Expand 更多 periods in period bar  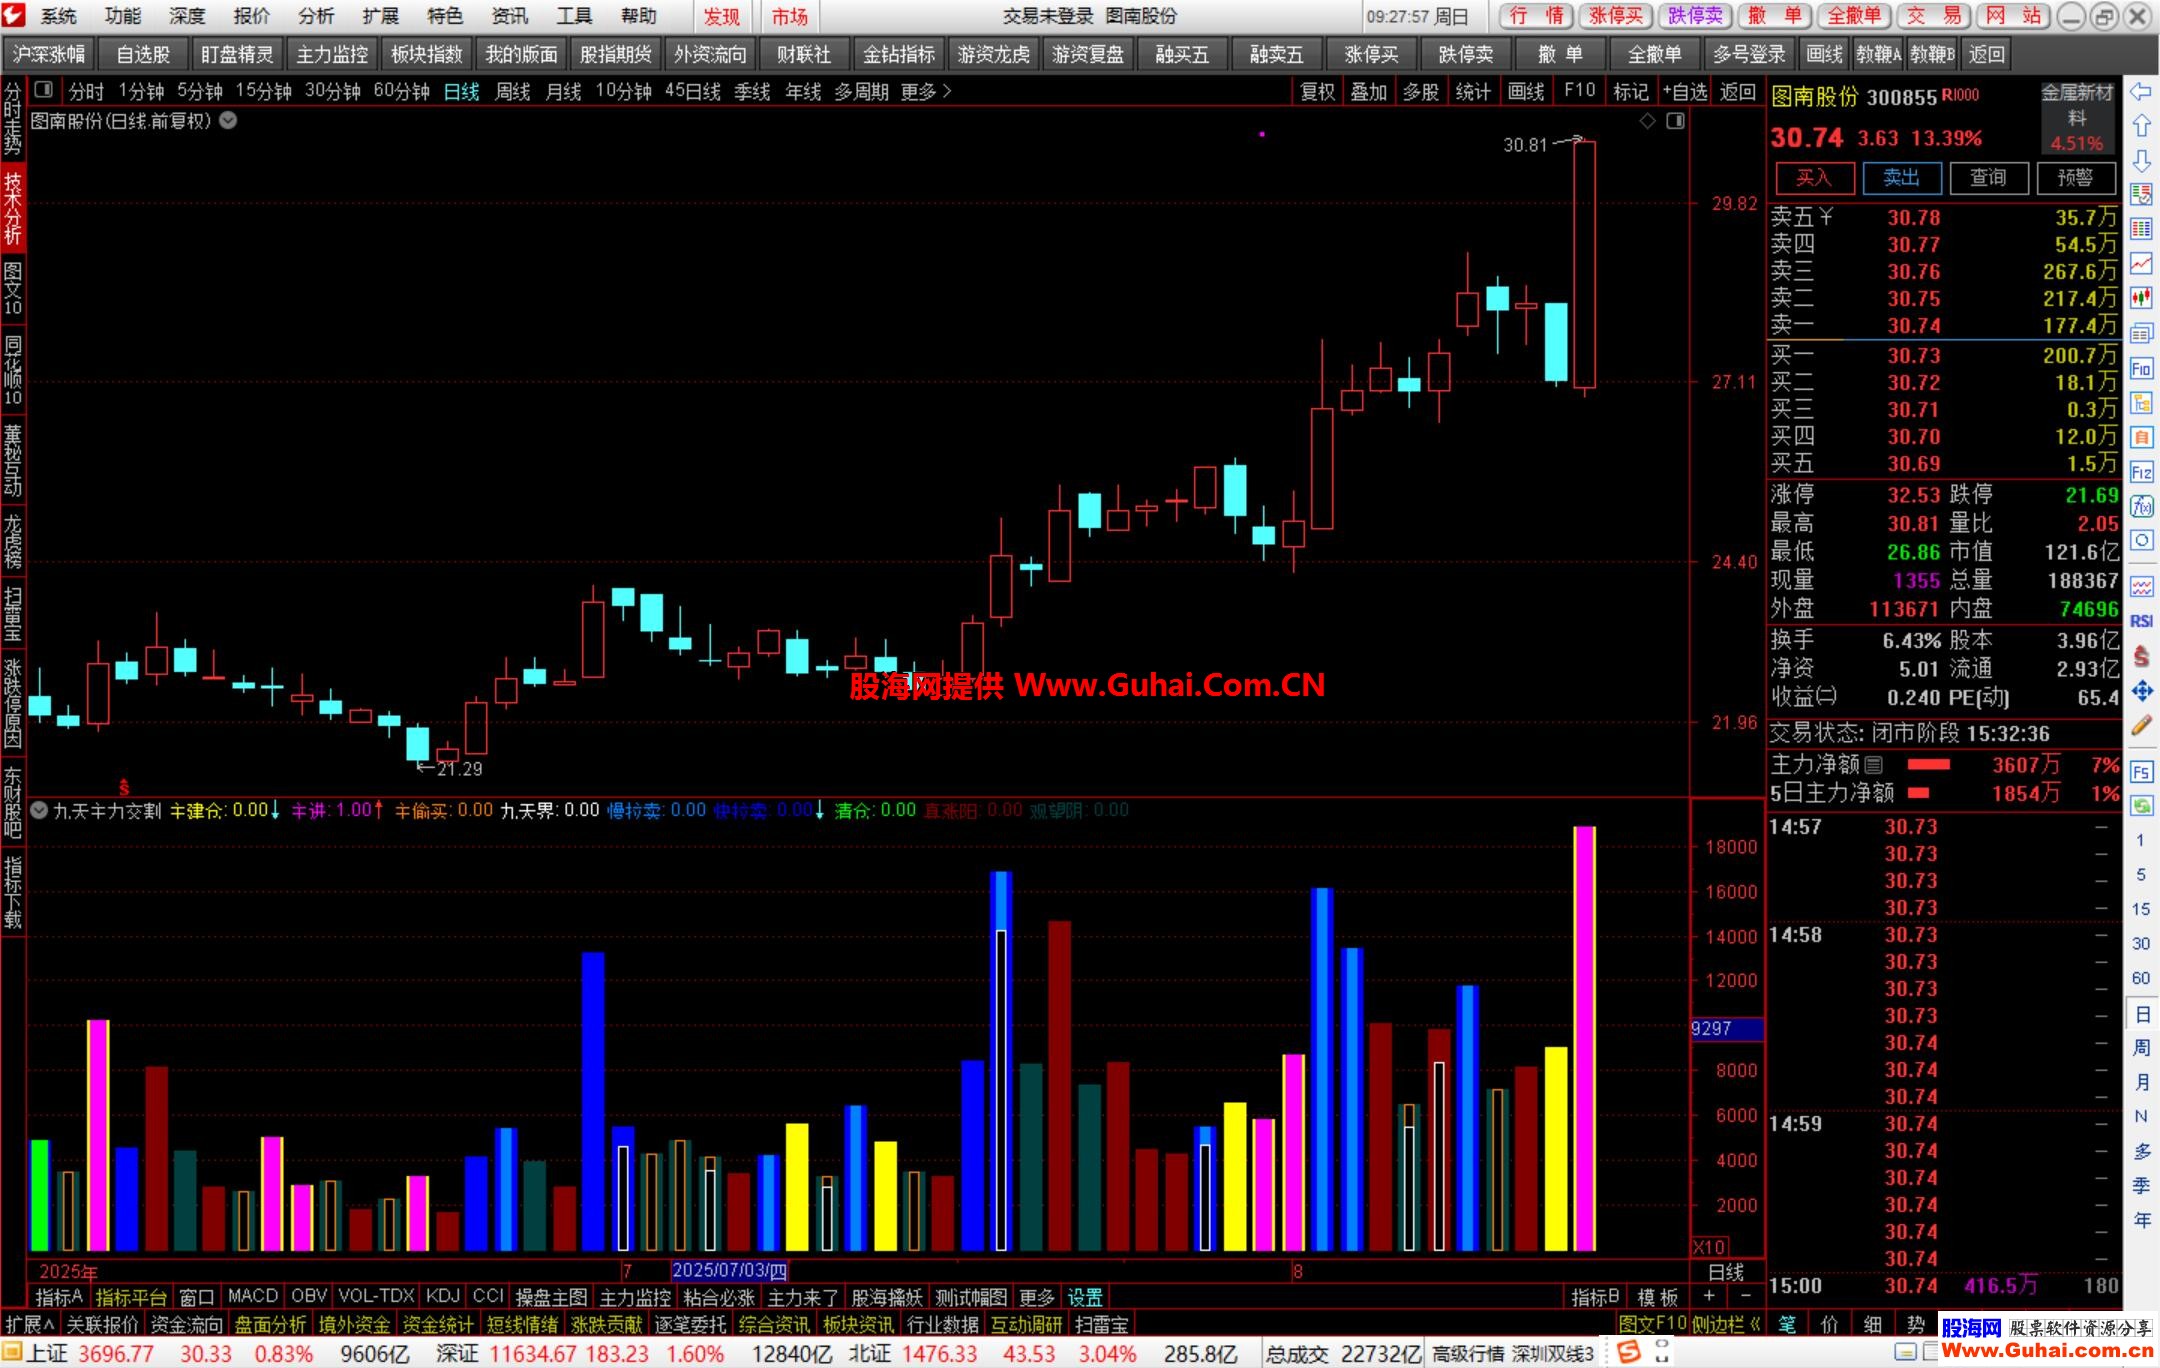point(925,91)
